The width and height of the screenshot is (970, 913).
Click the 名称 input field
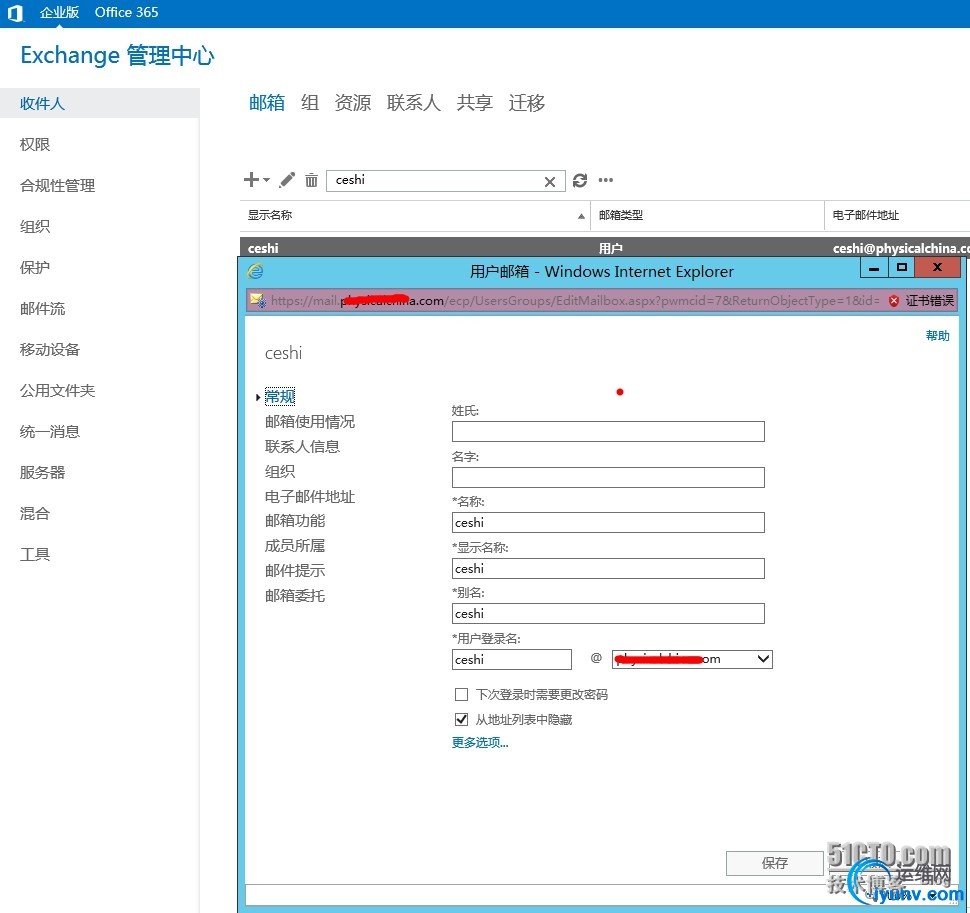pos(608,522)
